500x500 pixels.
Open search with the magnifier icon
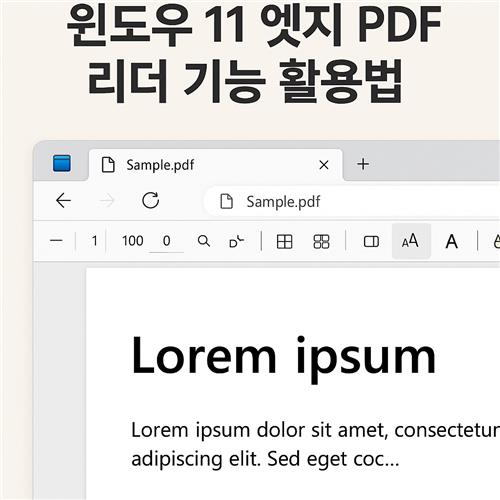pyautogui.click(x=204, y=241)
